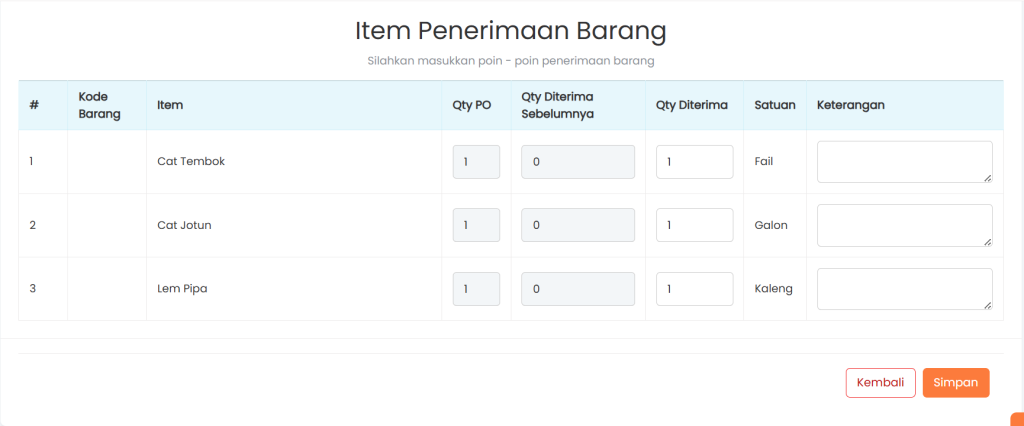Click the orange widget at bottom-right corner
Screen dimensions: 1024x426
click(x=1017, y=420)
